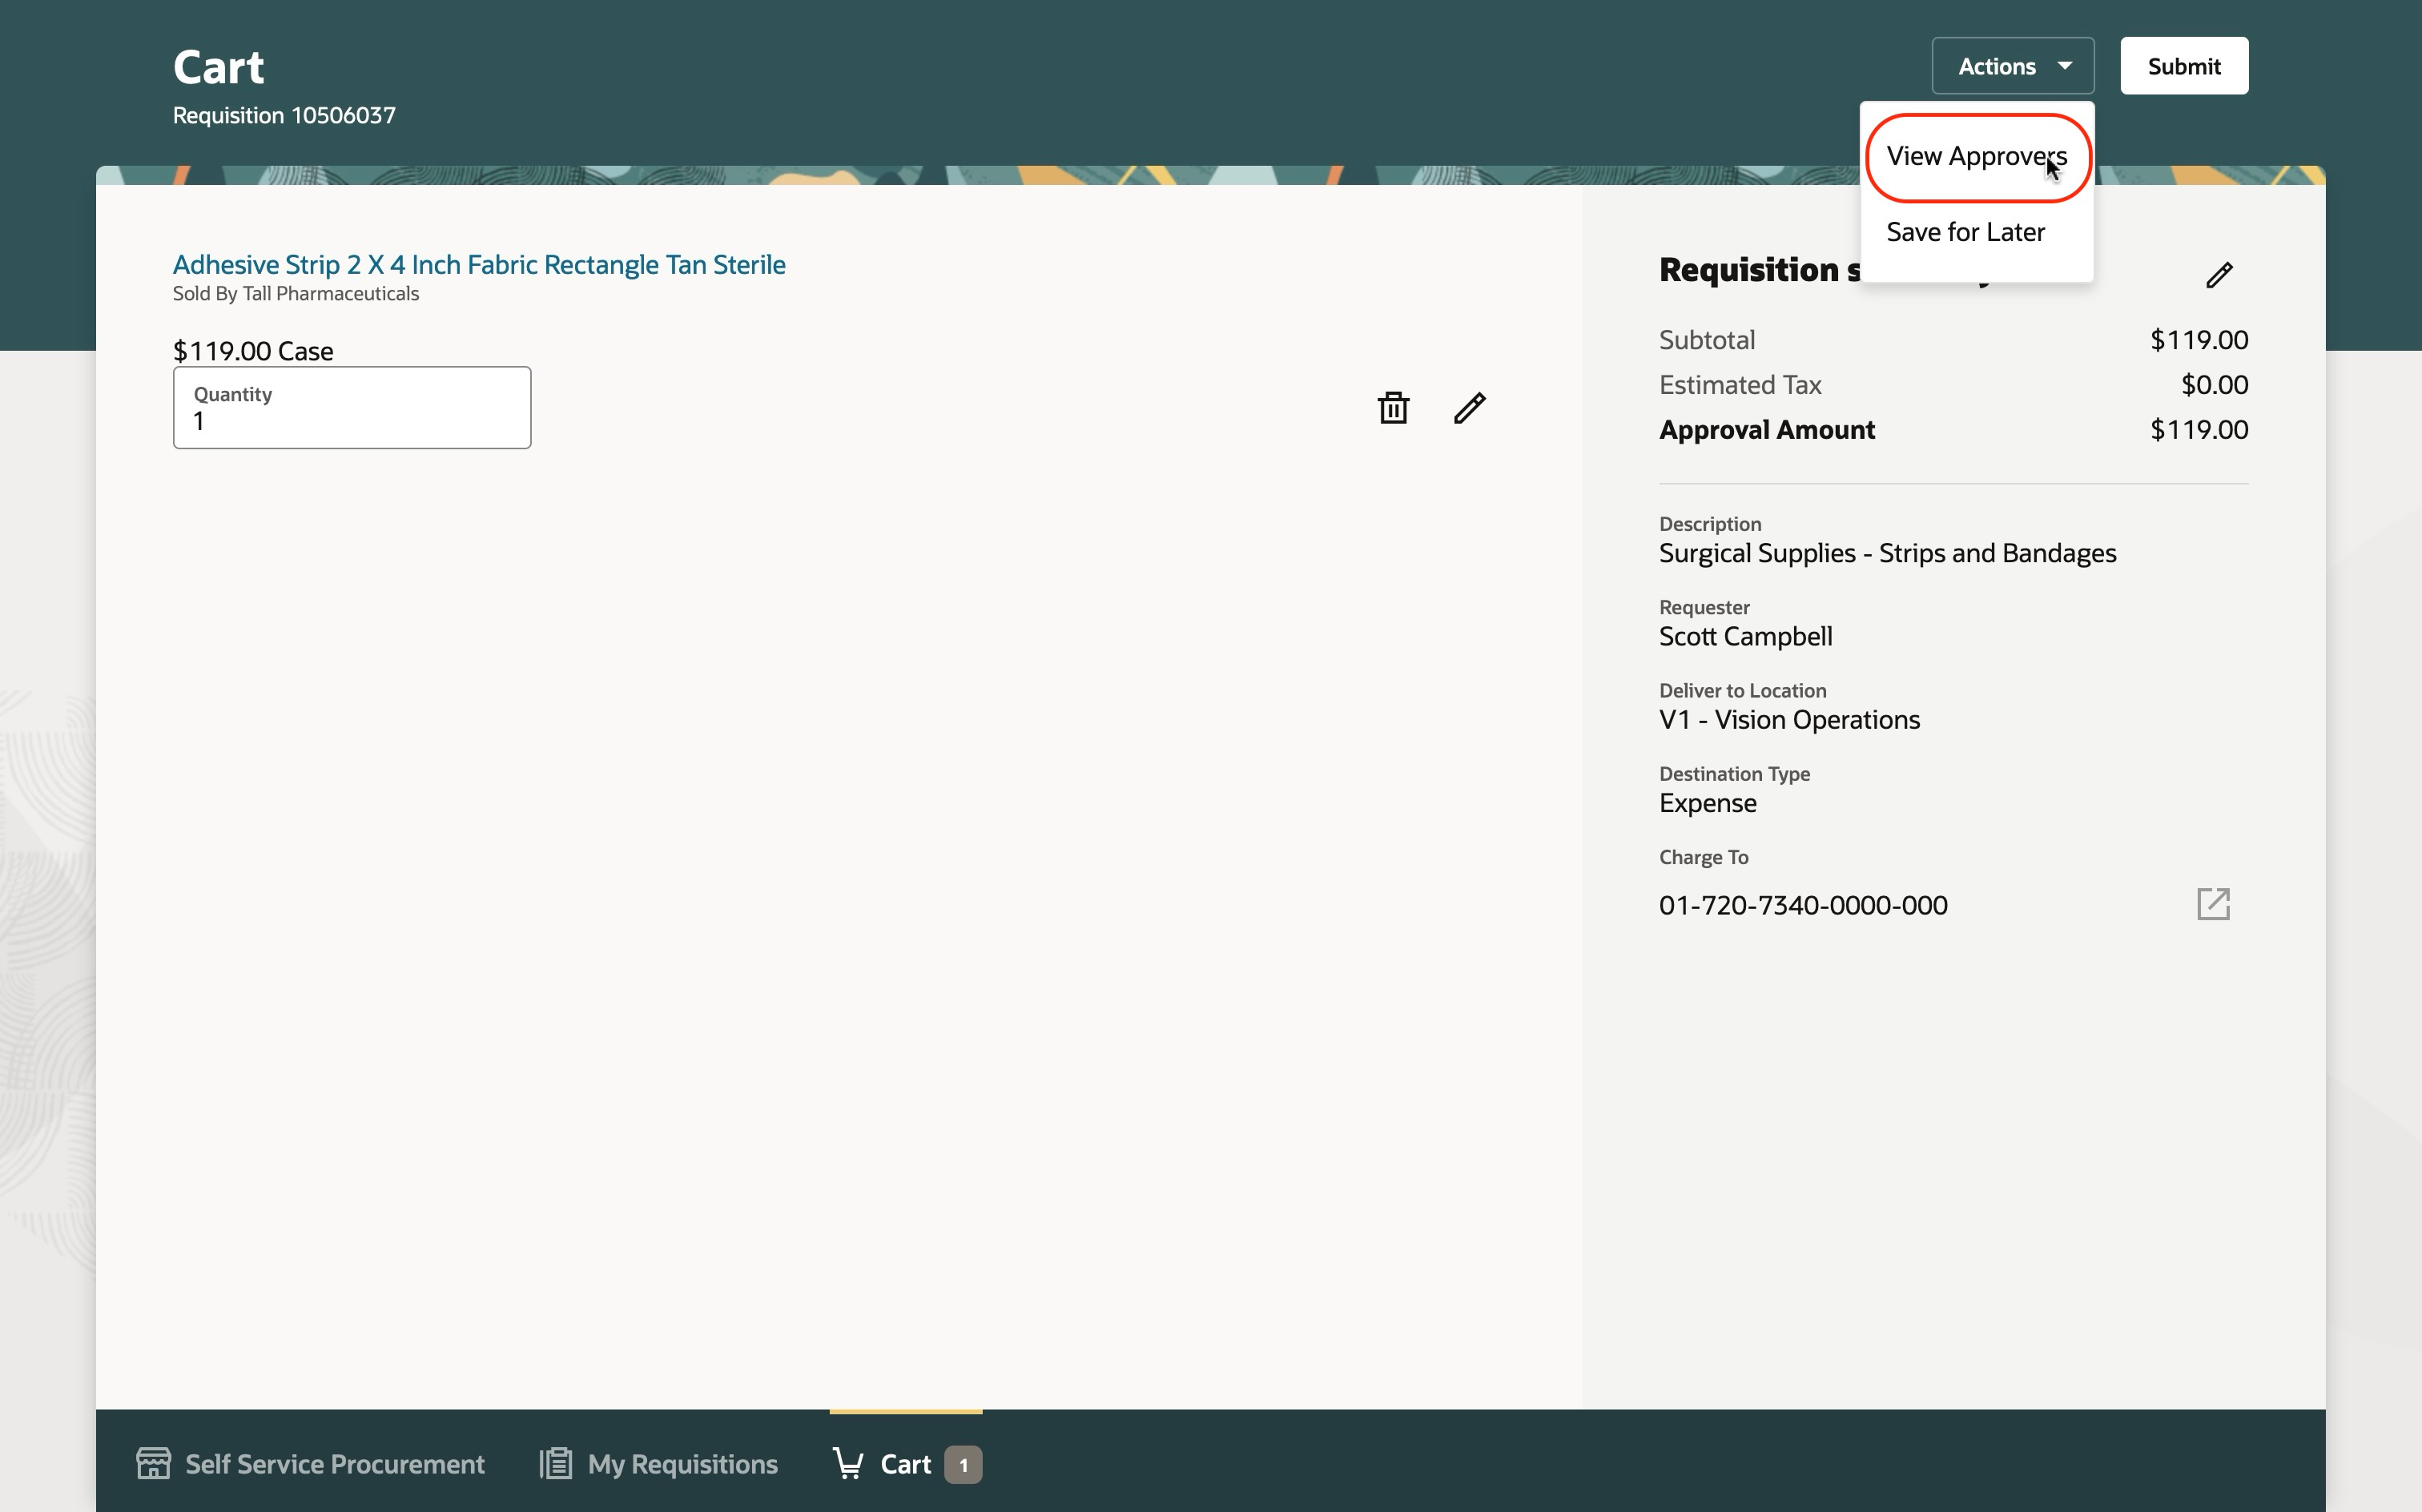Click the Self Service Procurement store icon

(153, 1464)
